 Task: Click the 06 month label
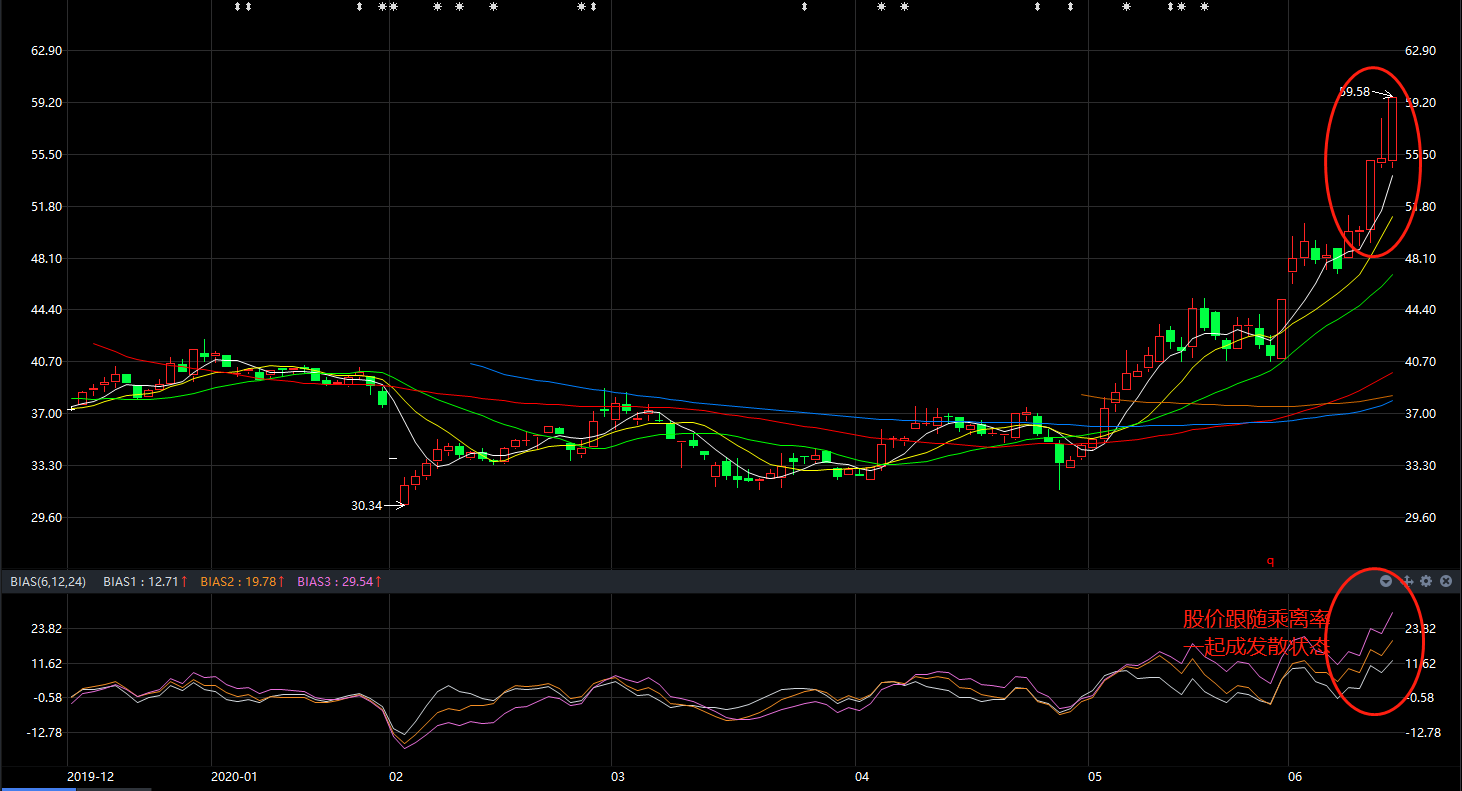click(1296, 776)
